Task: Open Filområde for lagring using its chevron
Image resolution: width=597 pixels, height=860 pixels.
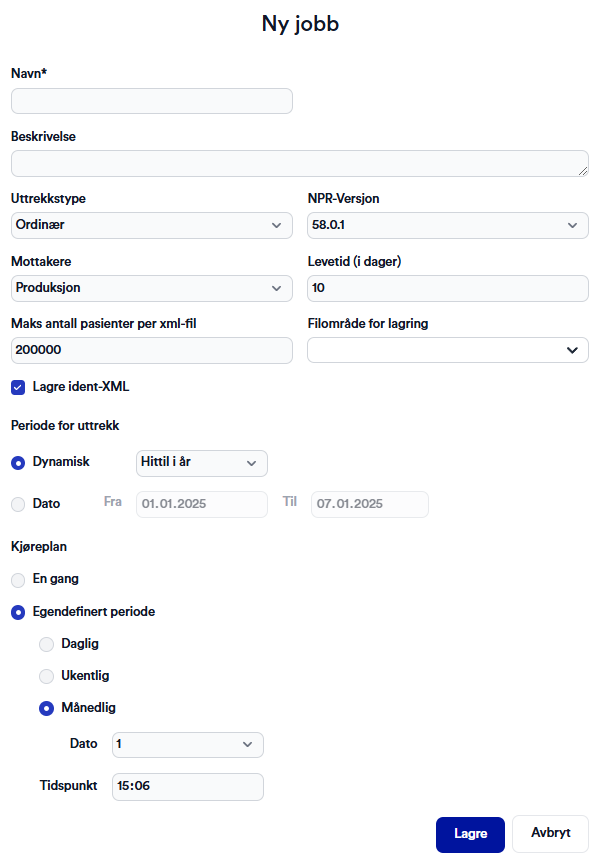Action: 575,350
